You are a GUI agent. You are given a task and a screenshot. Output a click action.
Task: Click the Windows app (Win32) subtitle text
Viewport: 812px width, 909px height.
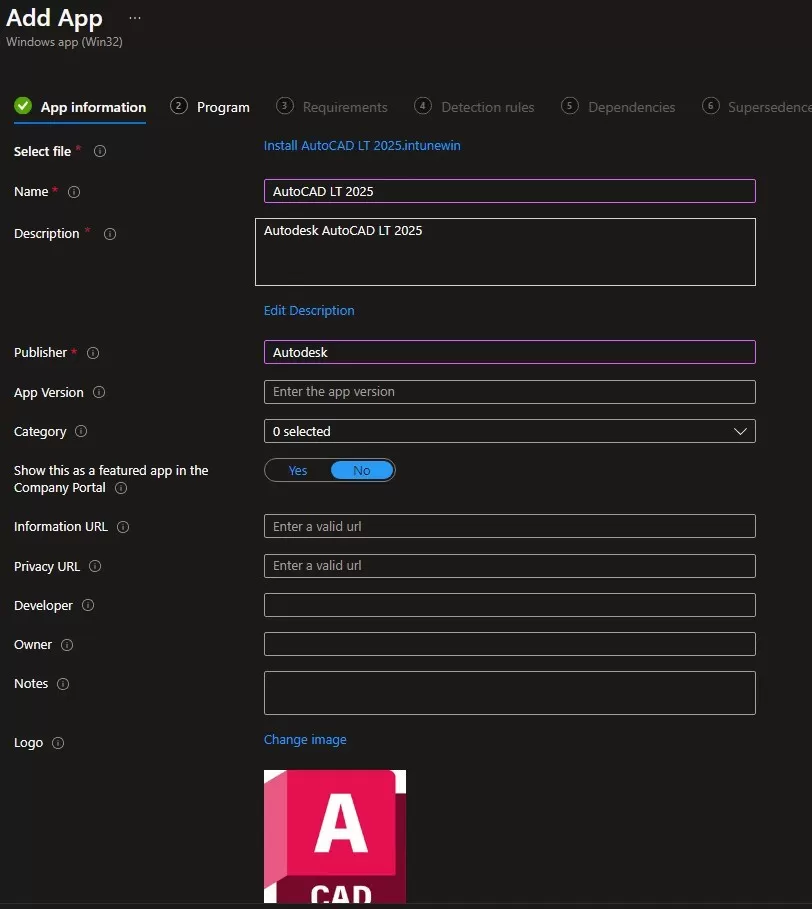tap(64, 42)
